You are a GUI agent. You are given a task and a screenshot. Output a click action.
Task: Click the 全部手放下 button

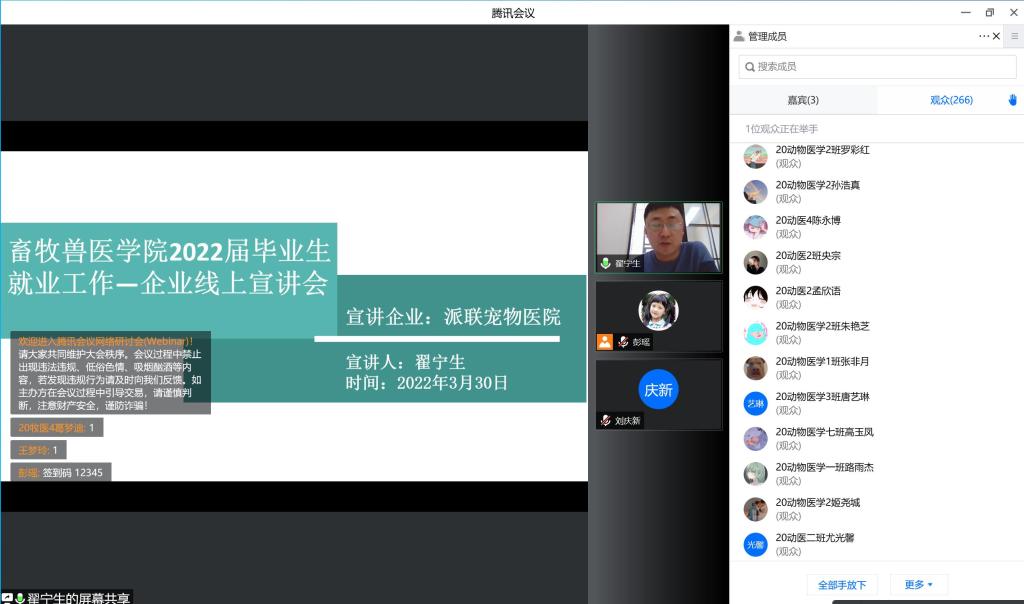point(842,585)
